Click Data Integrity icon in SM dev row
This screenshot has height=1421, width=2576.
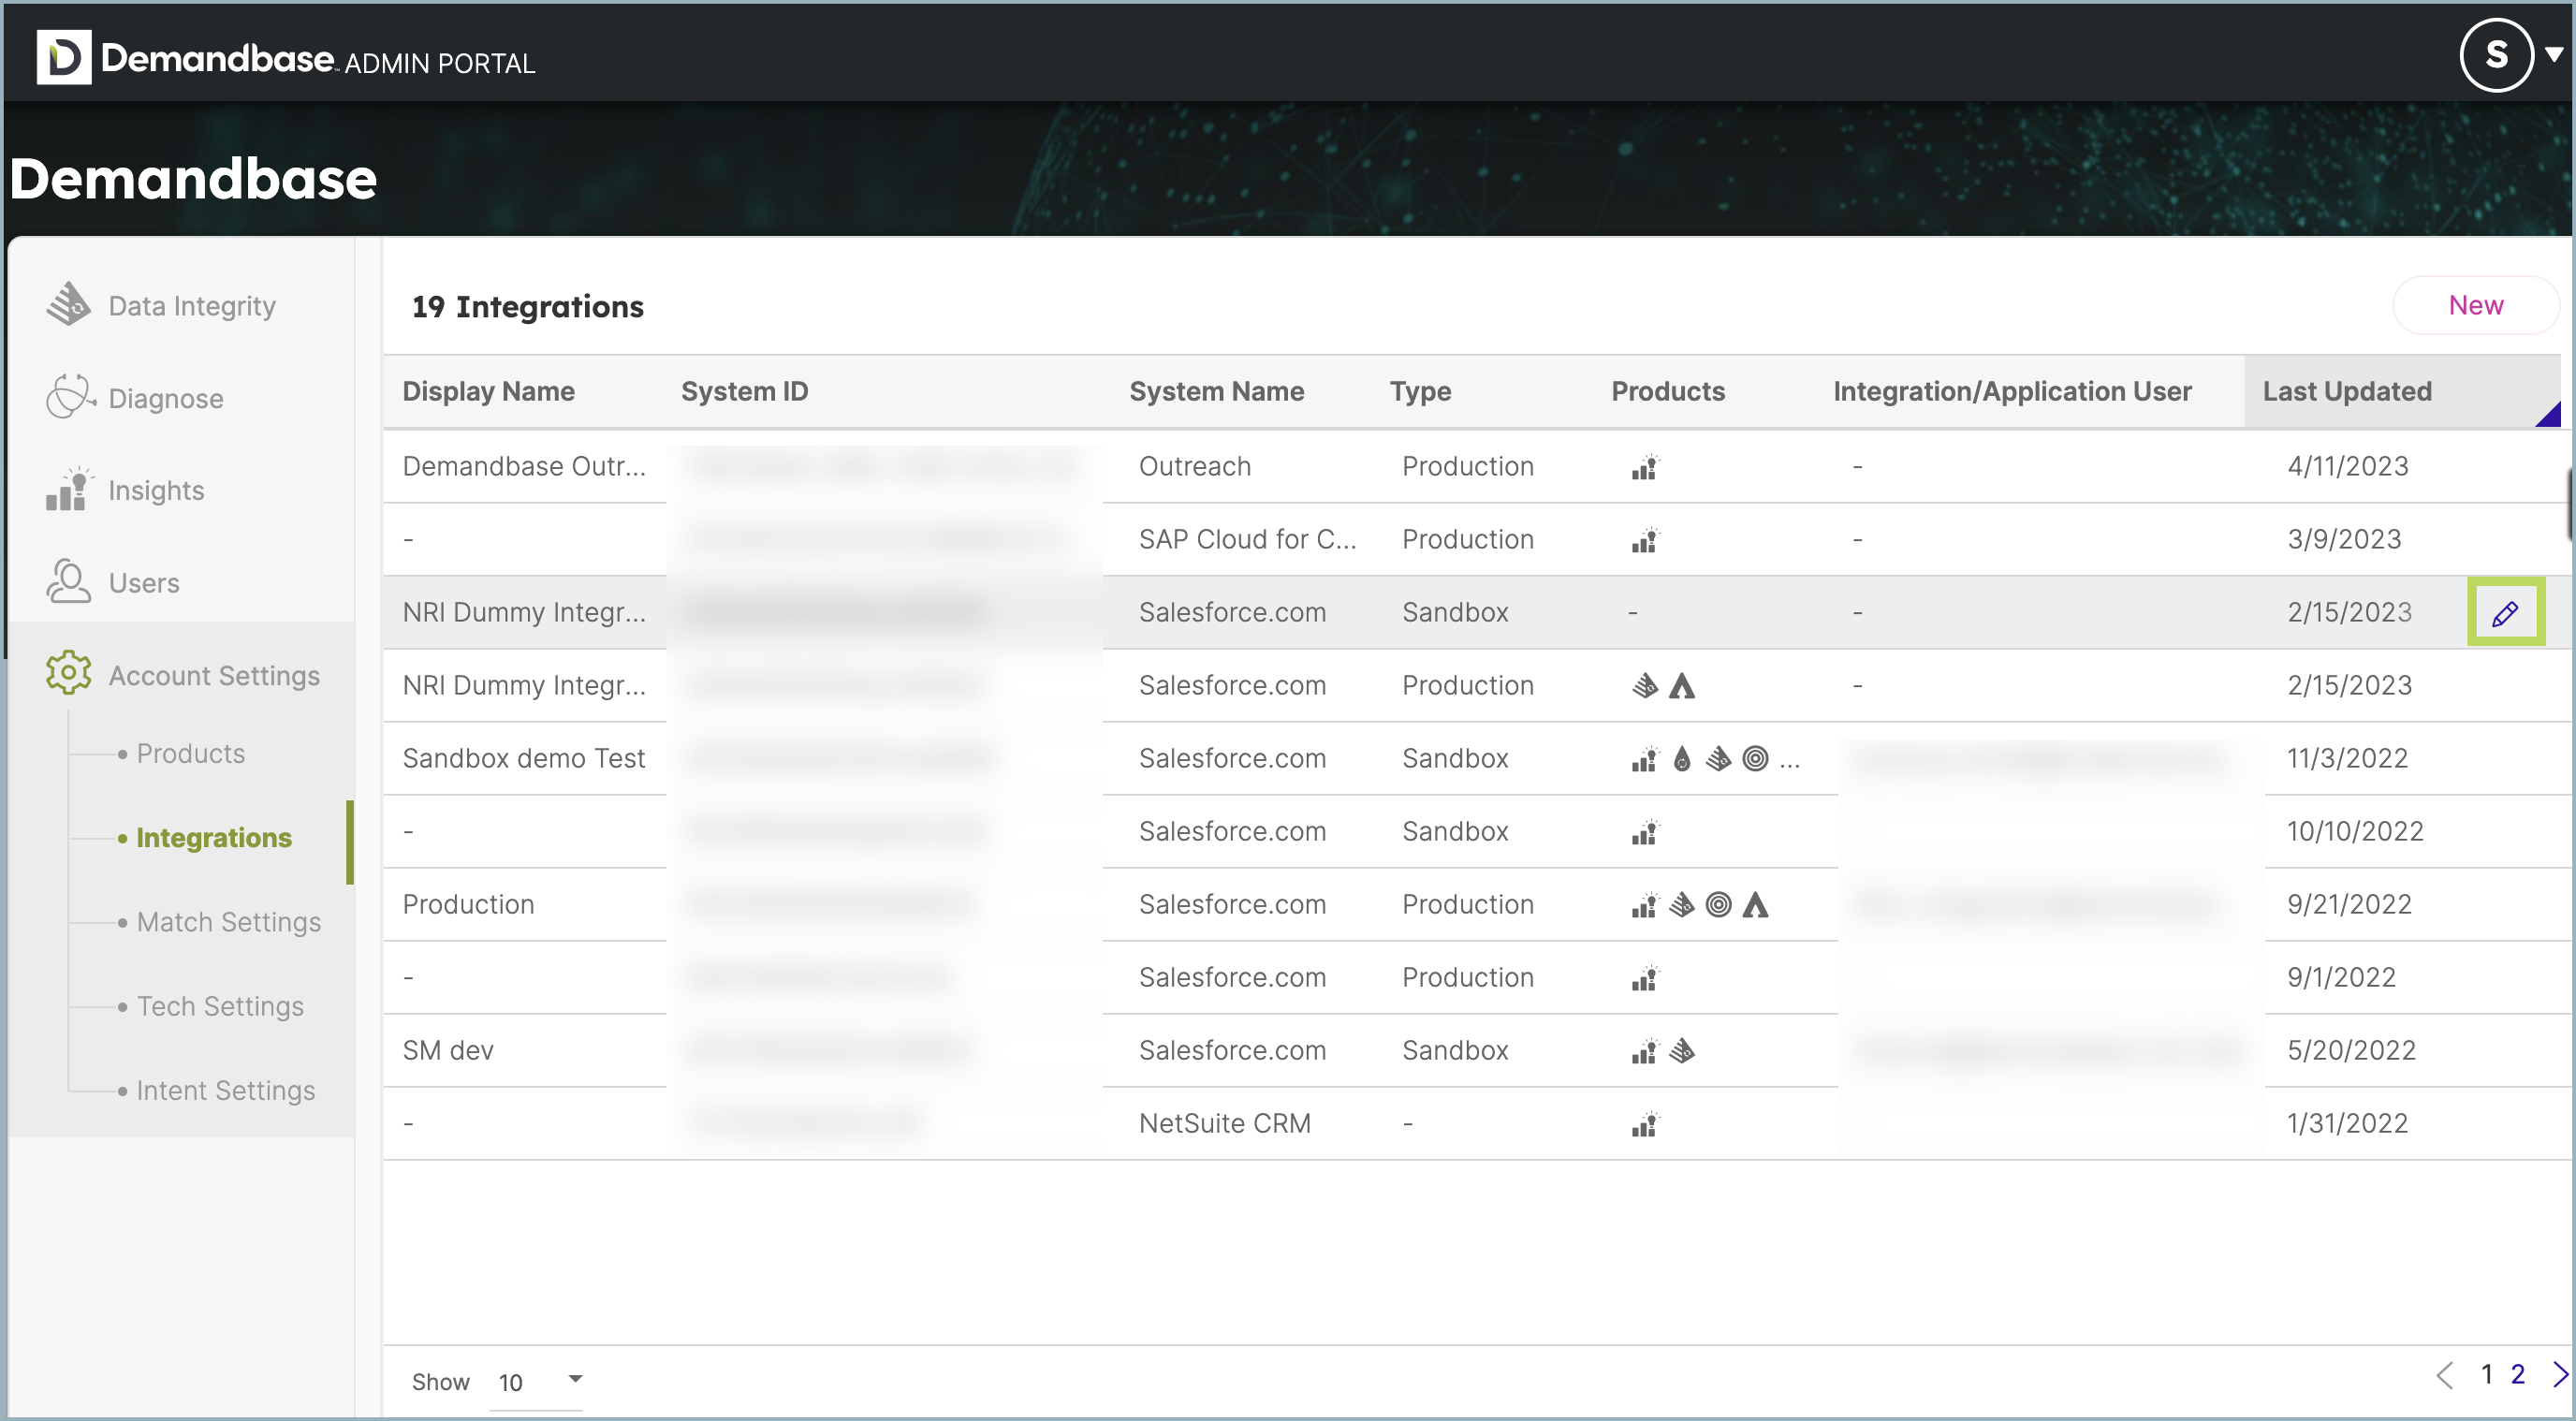pos(1682,1050)
